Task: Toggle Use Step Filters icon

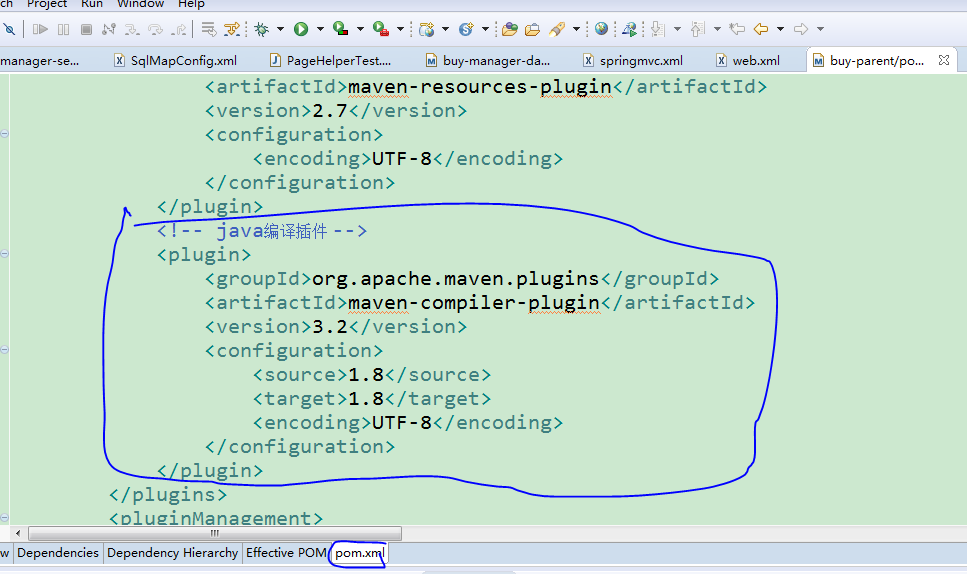Action: (x=232, y=29)
